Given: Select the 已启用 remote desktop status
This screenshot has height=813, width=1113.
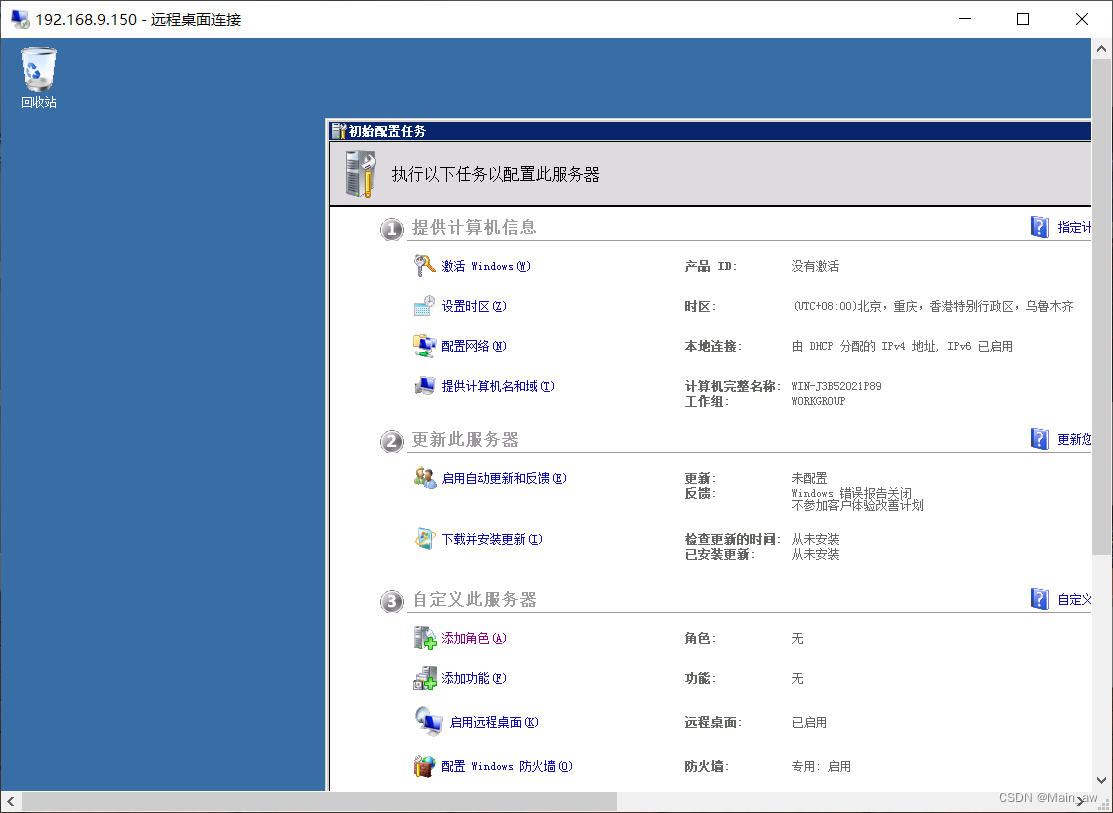Looking at the screenshot, I should 809,722.
